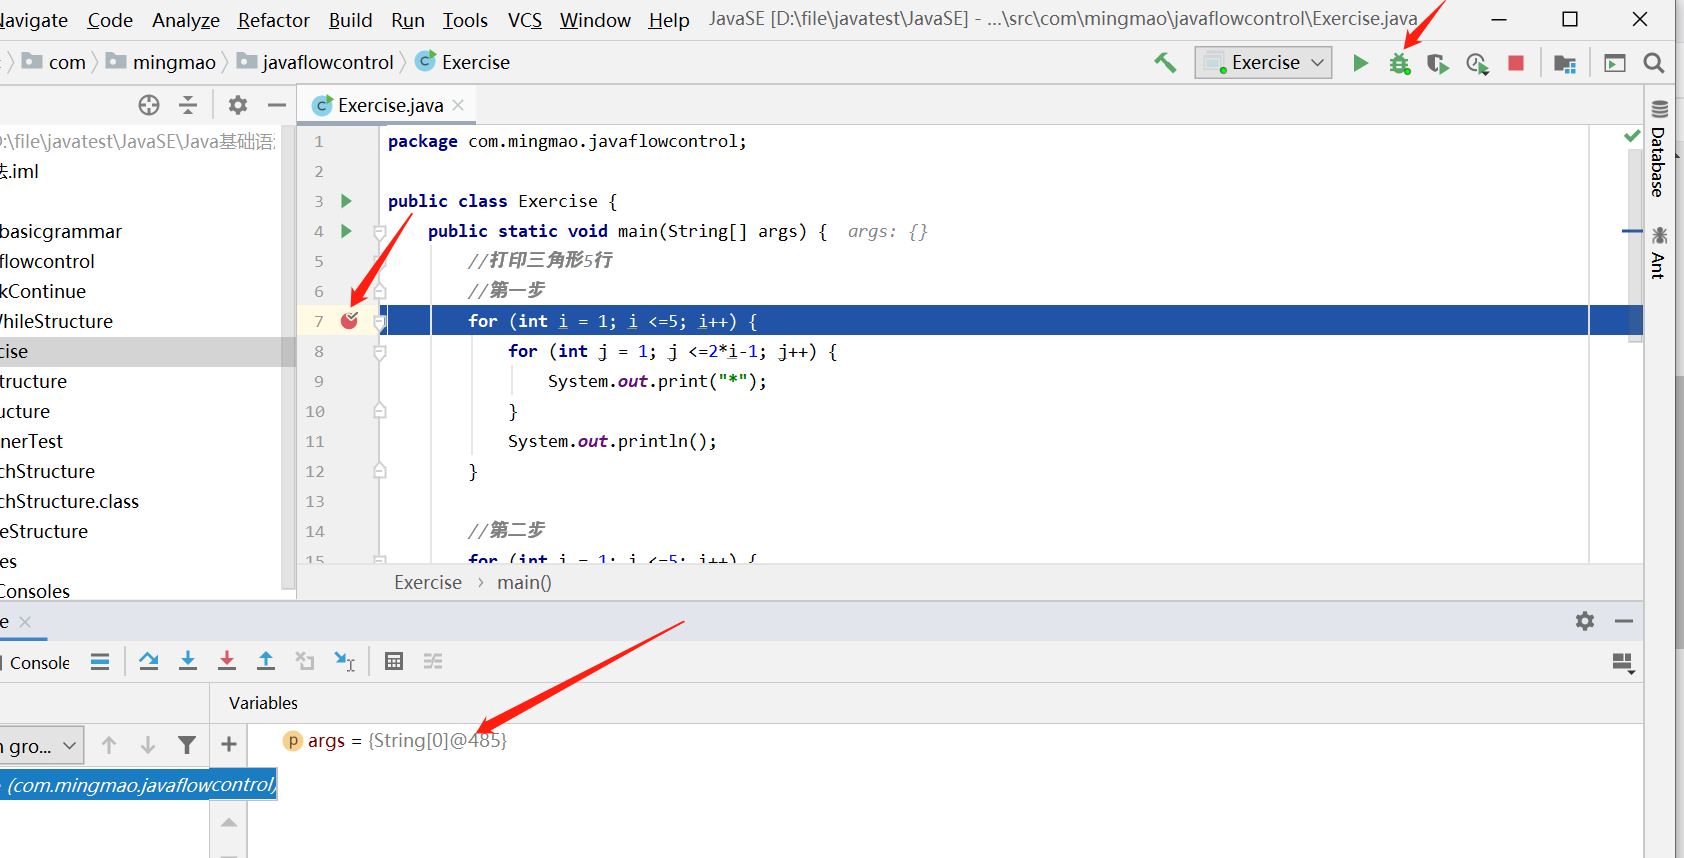Open the Window menu

point(595,20)
